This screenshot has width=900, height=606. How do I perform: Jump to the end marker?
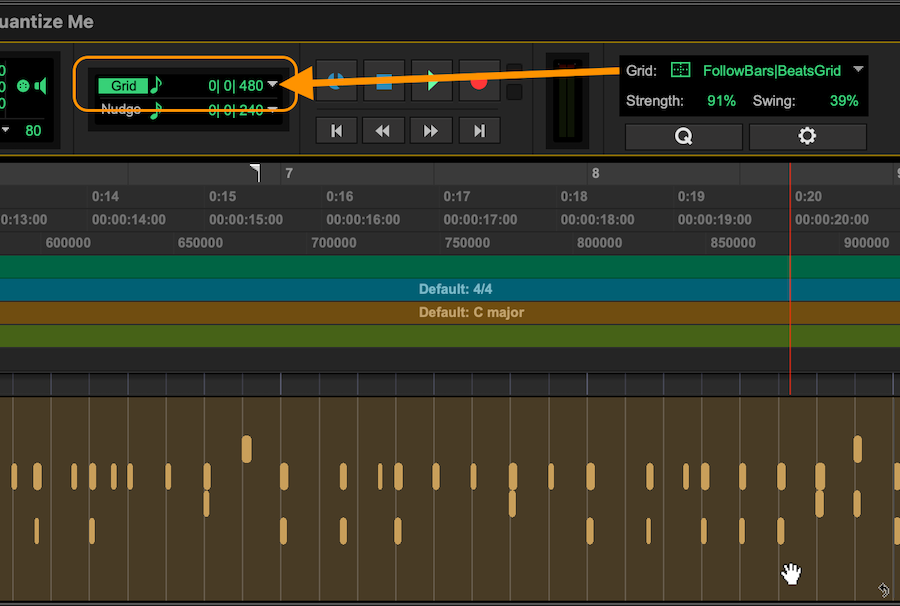click(x=479, y=130)
